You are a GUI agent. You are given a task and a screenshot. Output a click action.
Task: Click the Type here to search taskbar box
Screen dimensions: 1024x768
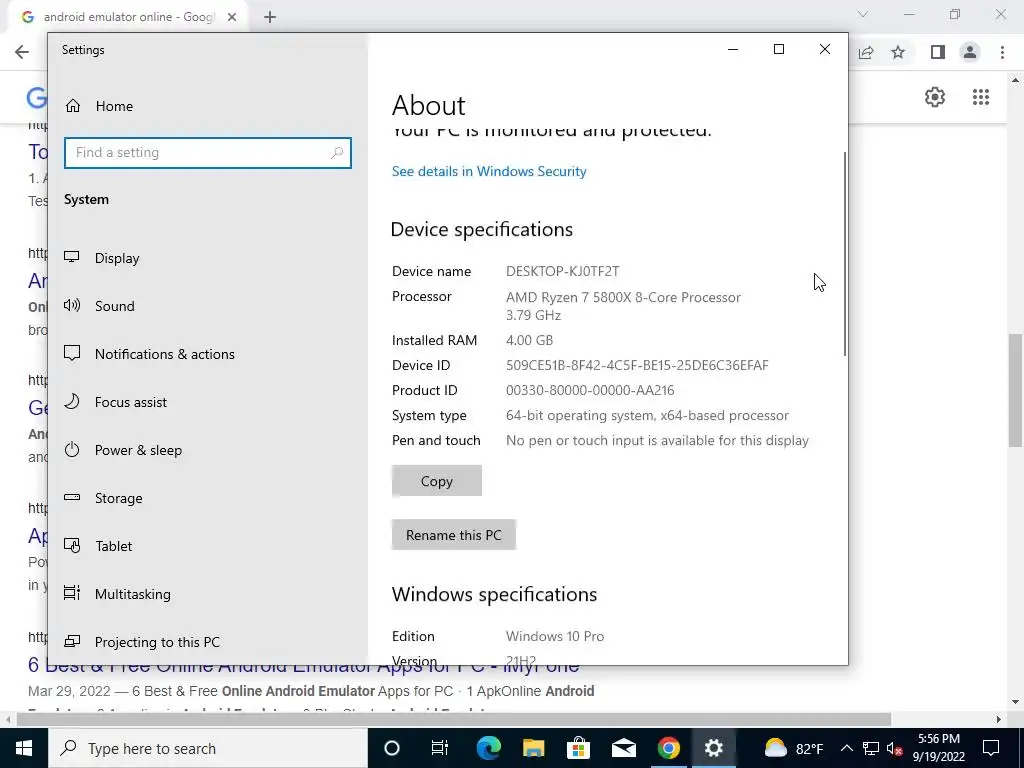click(x=208, y=748)
